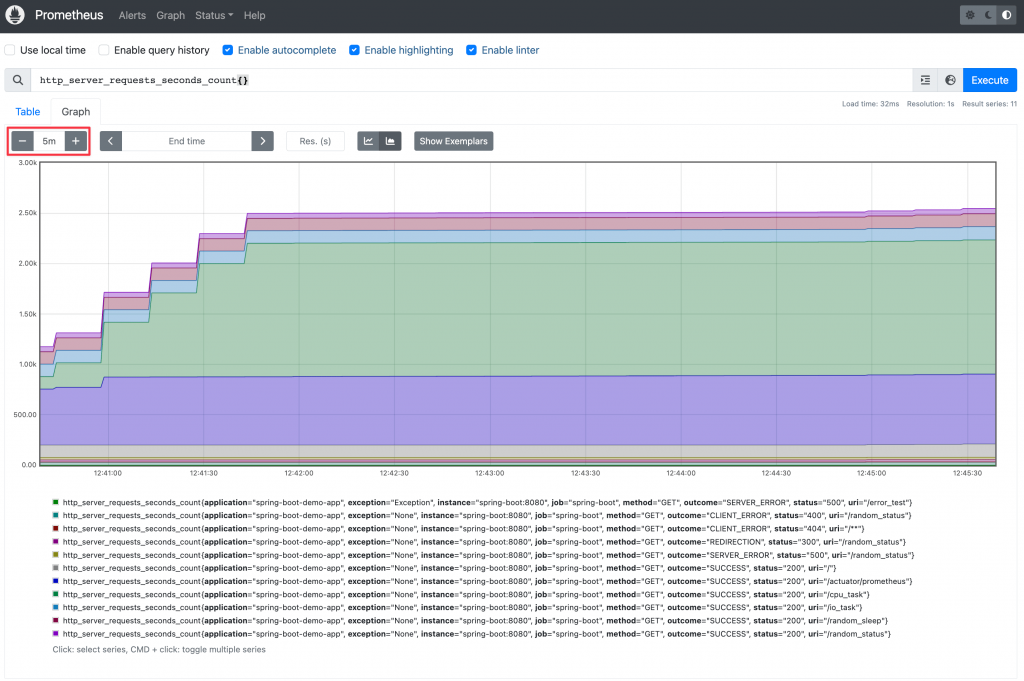Switch to the Table tab

pos(28,112)
